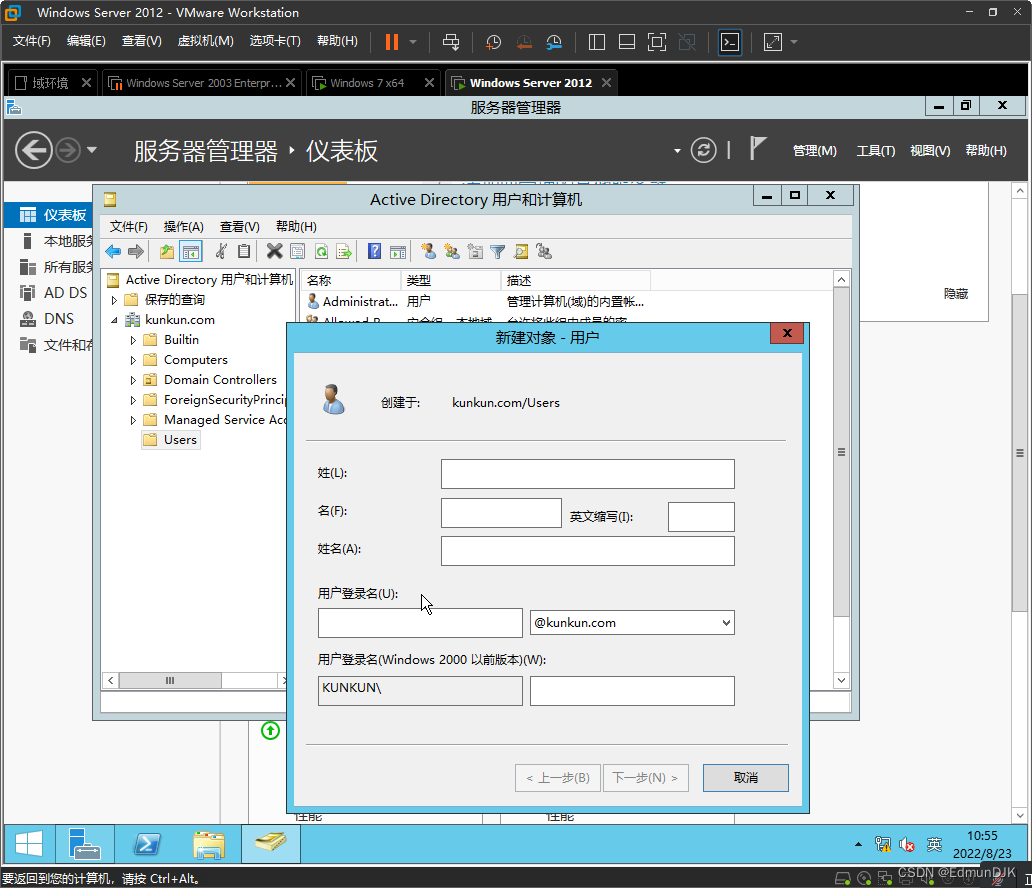Click VMware take snapshot clock icon
1032x888 pixels.
click(x=493, y=42)
